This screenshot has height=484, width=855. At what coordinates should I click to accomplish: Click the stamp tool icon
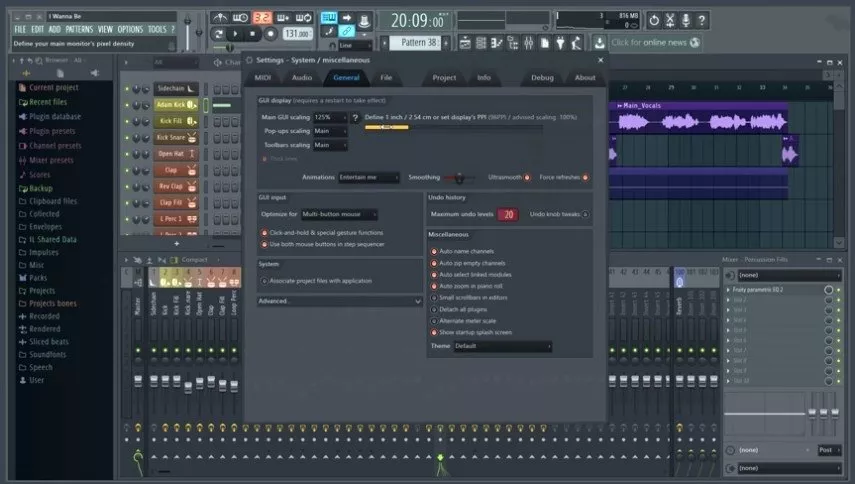[x=364, y=21]
